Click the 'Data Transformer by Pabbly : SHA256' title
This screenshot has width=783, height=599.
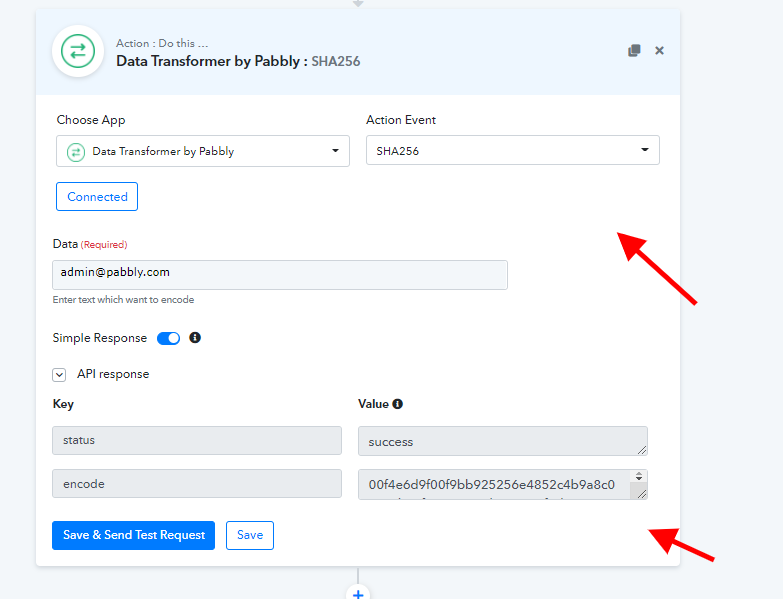tap(238, 61)
